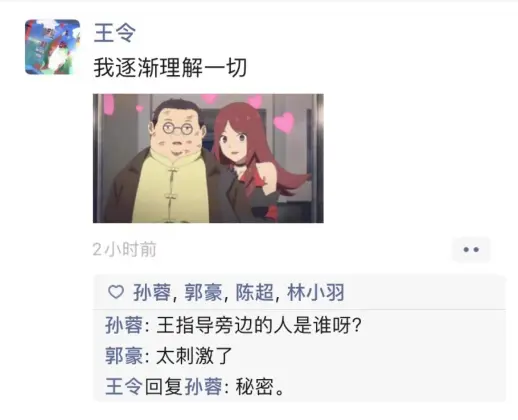
Task: Tap the 2小时前 timestamp
Action: point(125,249)
